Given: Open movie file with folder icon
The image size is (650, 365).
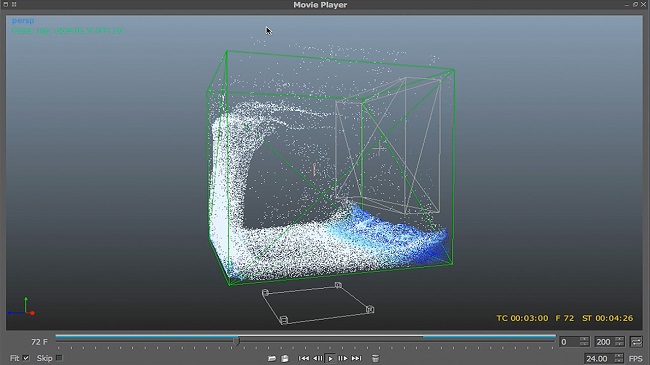Looking at the screenshot, I should 272,358.
